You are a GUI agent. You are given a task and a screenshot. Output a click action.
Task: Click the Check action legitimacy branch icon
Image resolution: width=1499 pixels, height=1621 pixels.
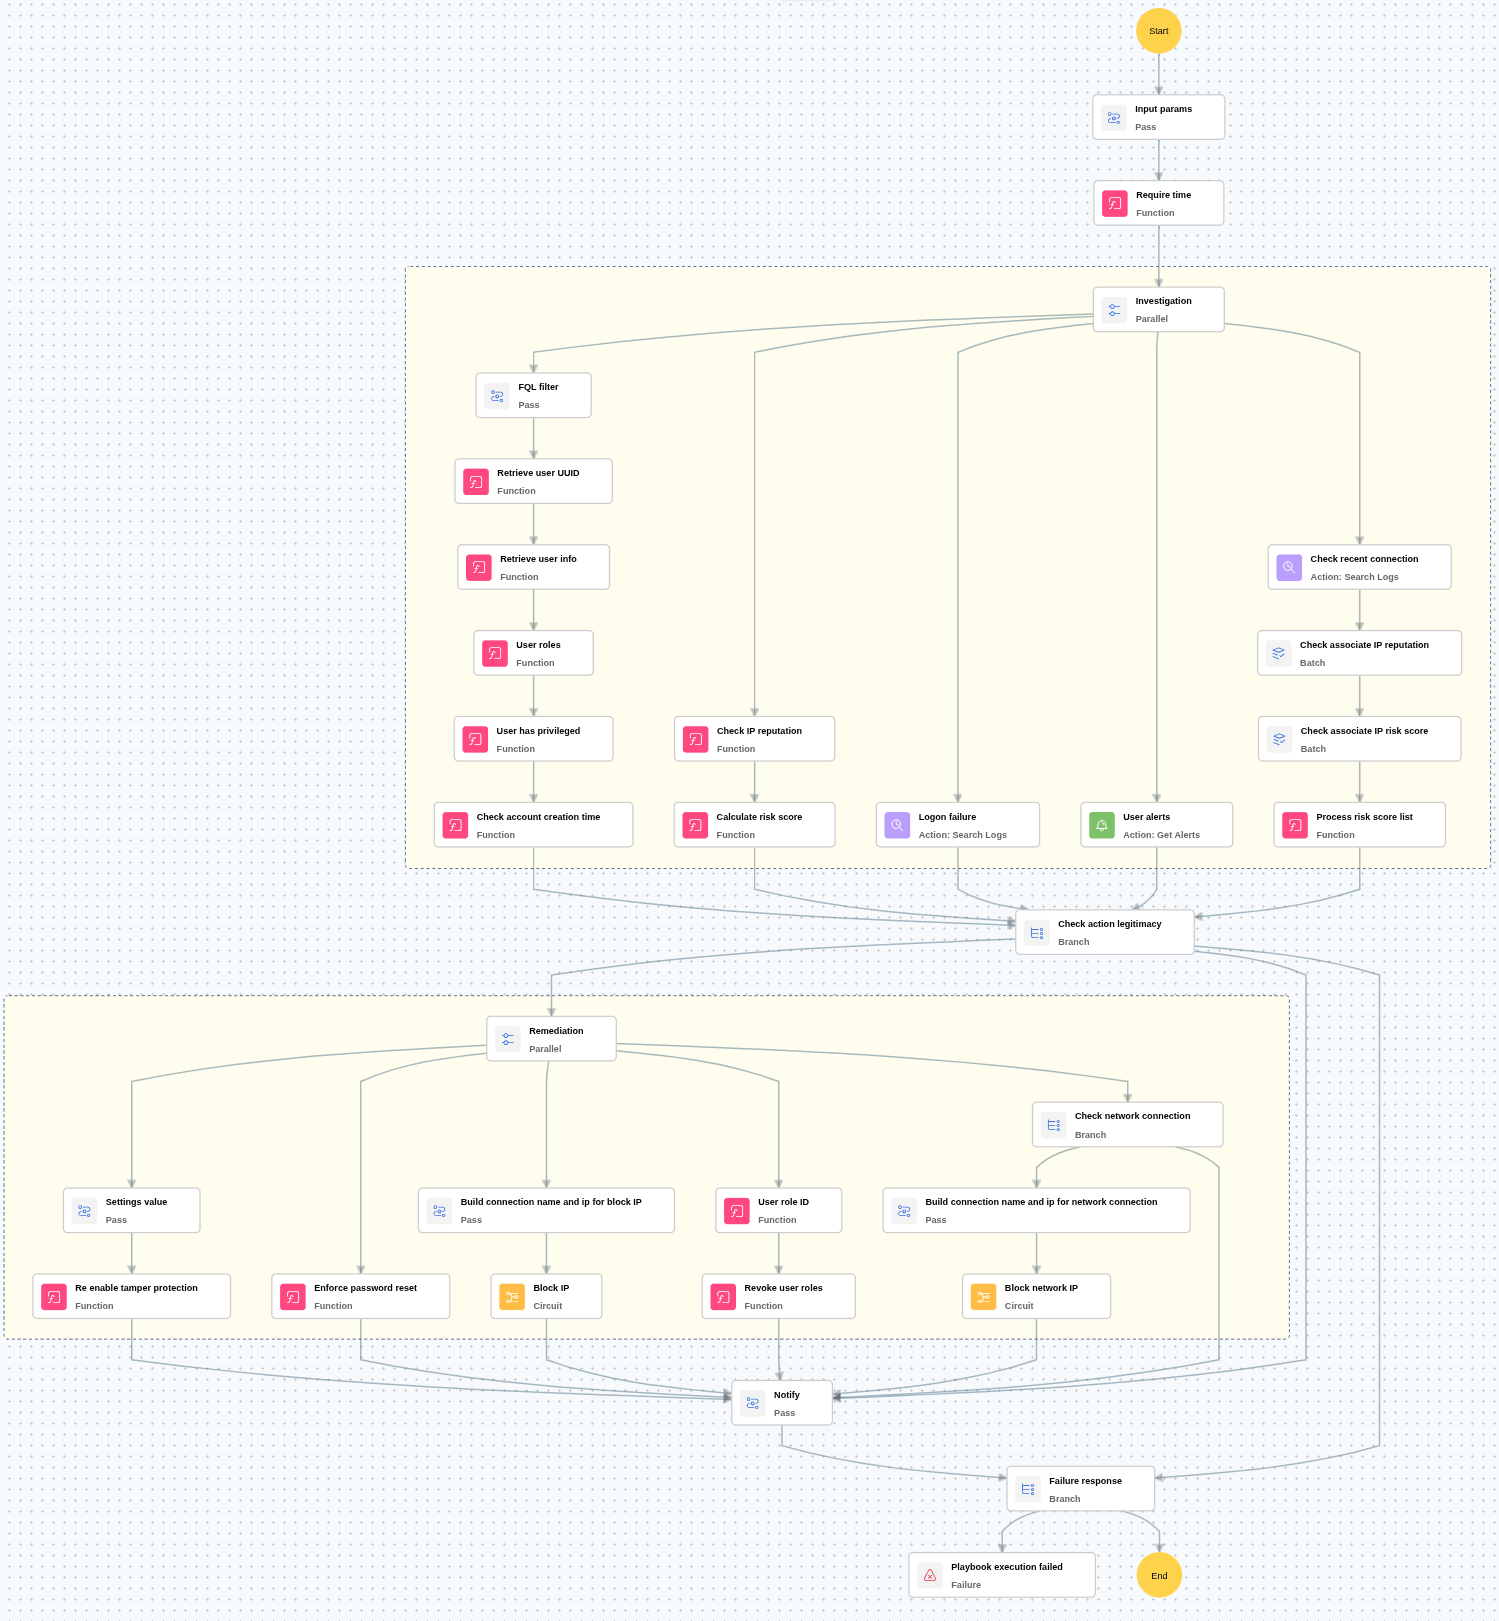pos(1037,933)
